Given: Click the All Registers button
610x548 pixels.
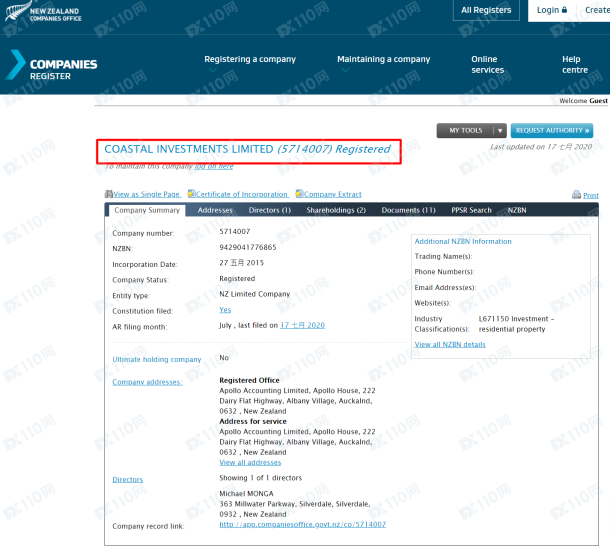Looking at the screenshot, I should coord(486,10).
